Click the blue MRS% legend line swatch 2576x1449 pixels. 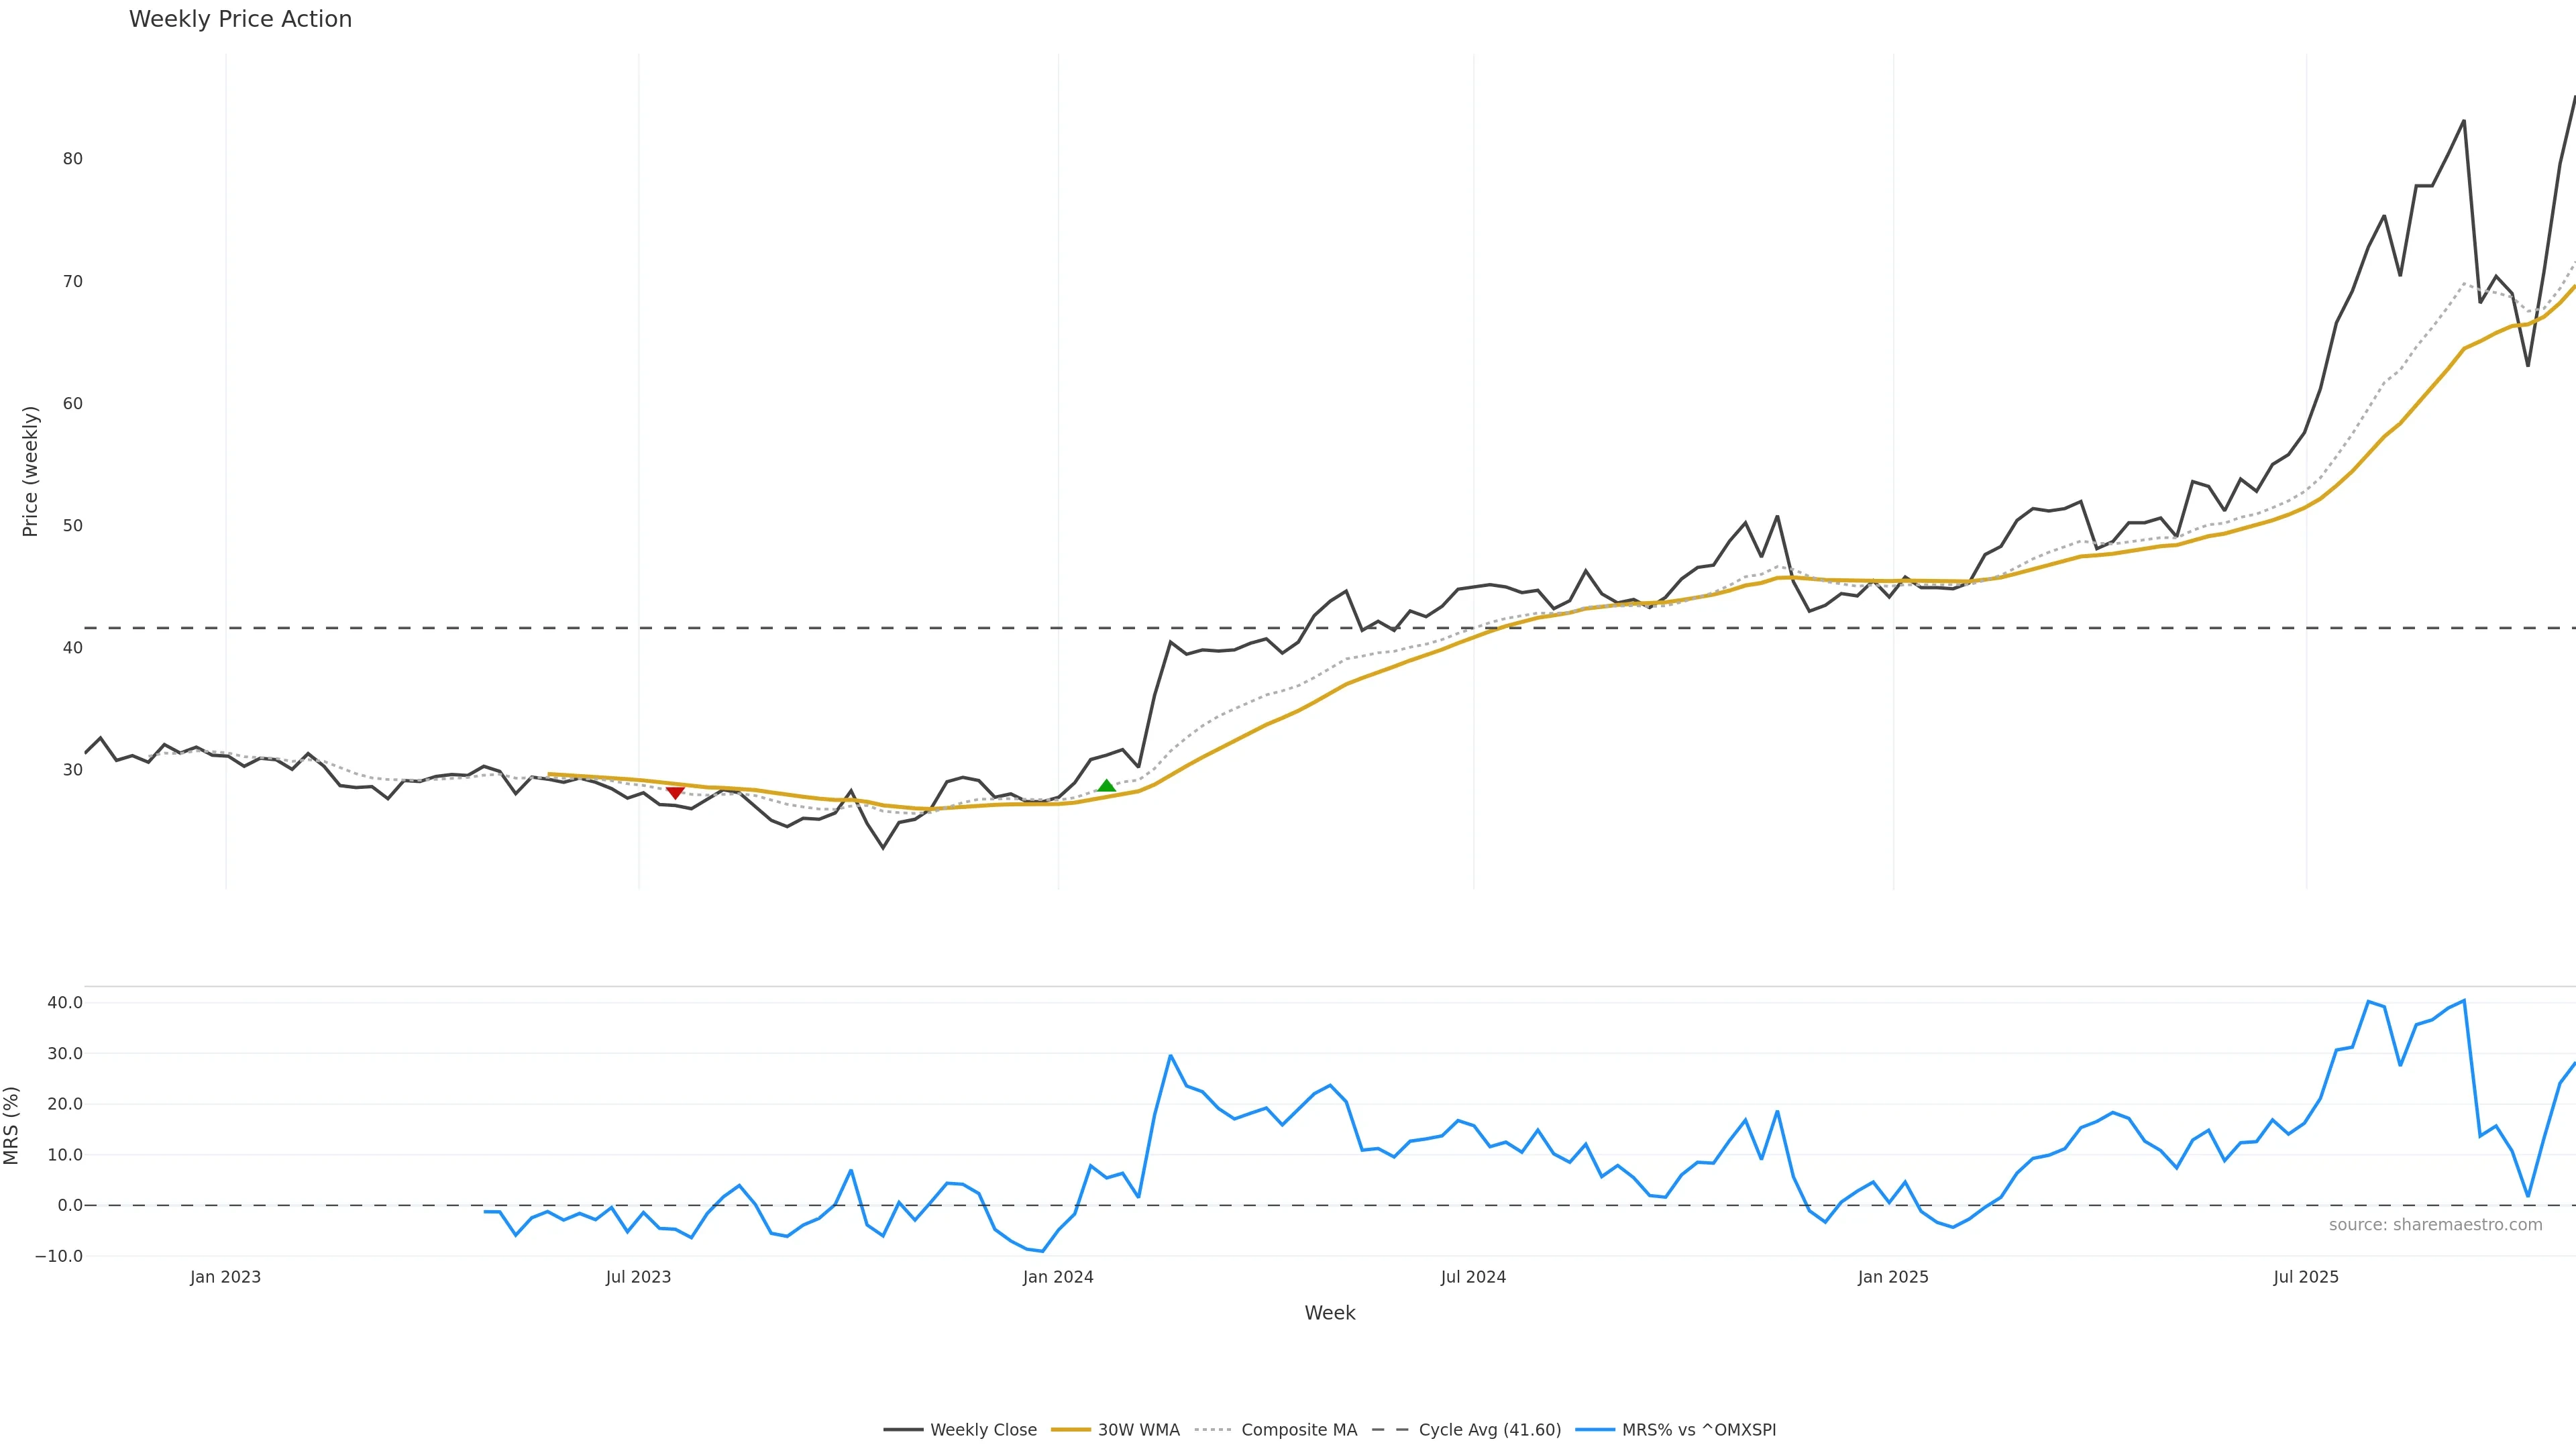click(1595, 1430)
